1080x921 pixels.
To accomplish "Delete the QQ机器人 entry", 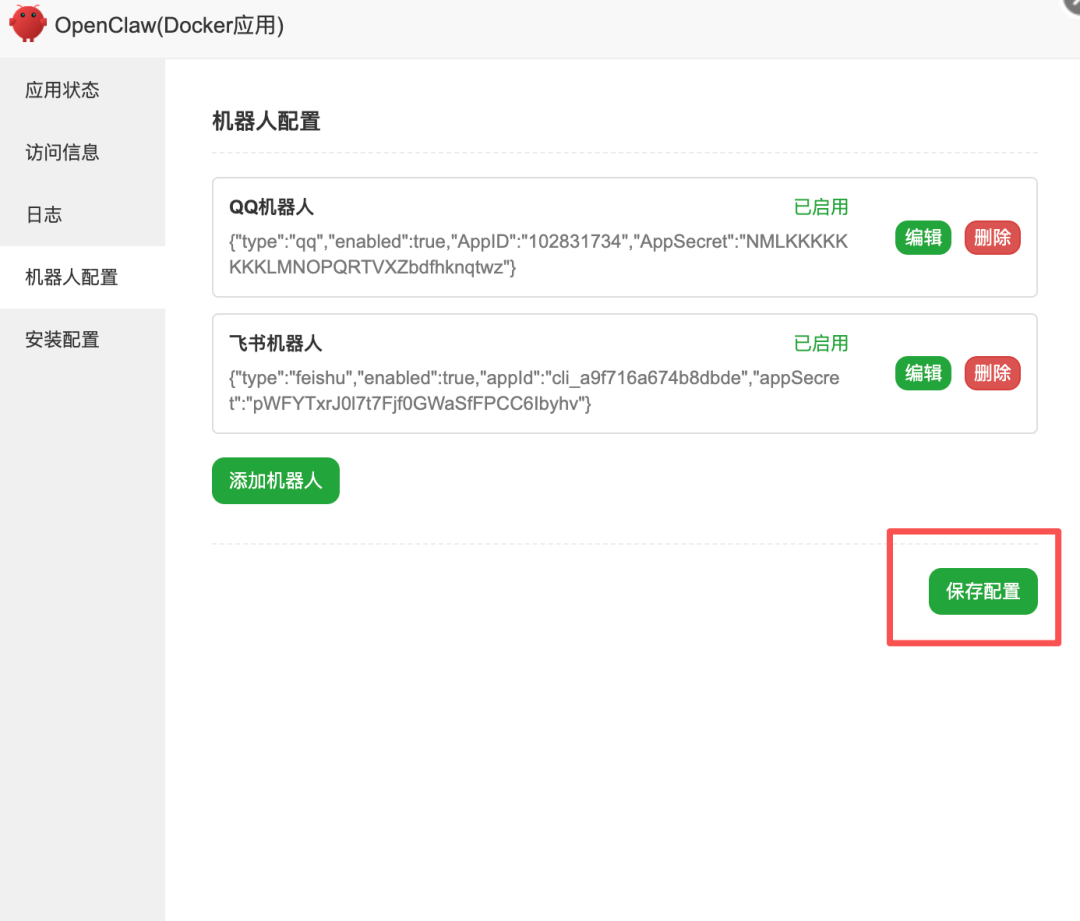I will tap(992, 238).
